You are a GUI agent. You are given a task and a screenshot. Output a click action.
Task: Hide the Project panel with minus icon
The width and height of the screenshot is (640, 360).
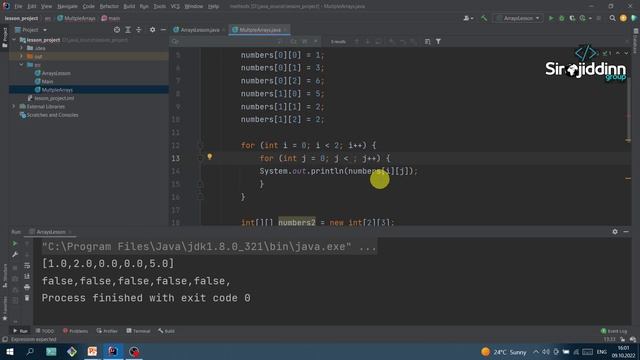click(163, 30)
